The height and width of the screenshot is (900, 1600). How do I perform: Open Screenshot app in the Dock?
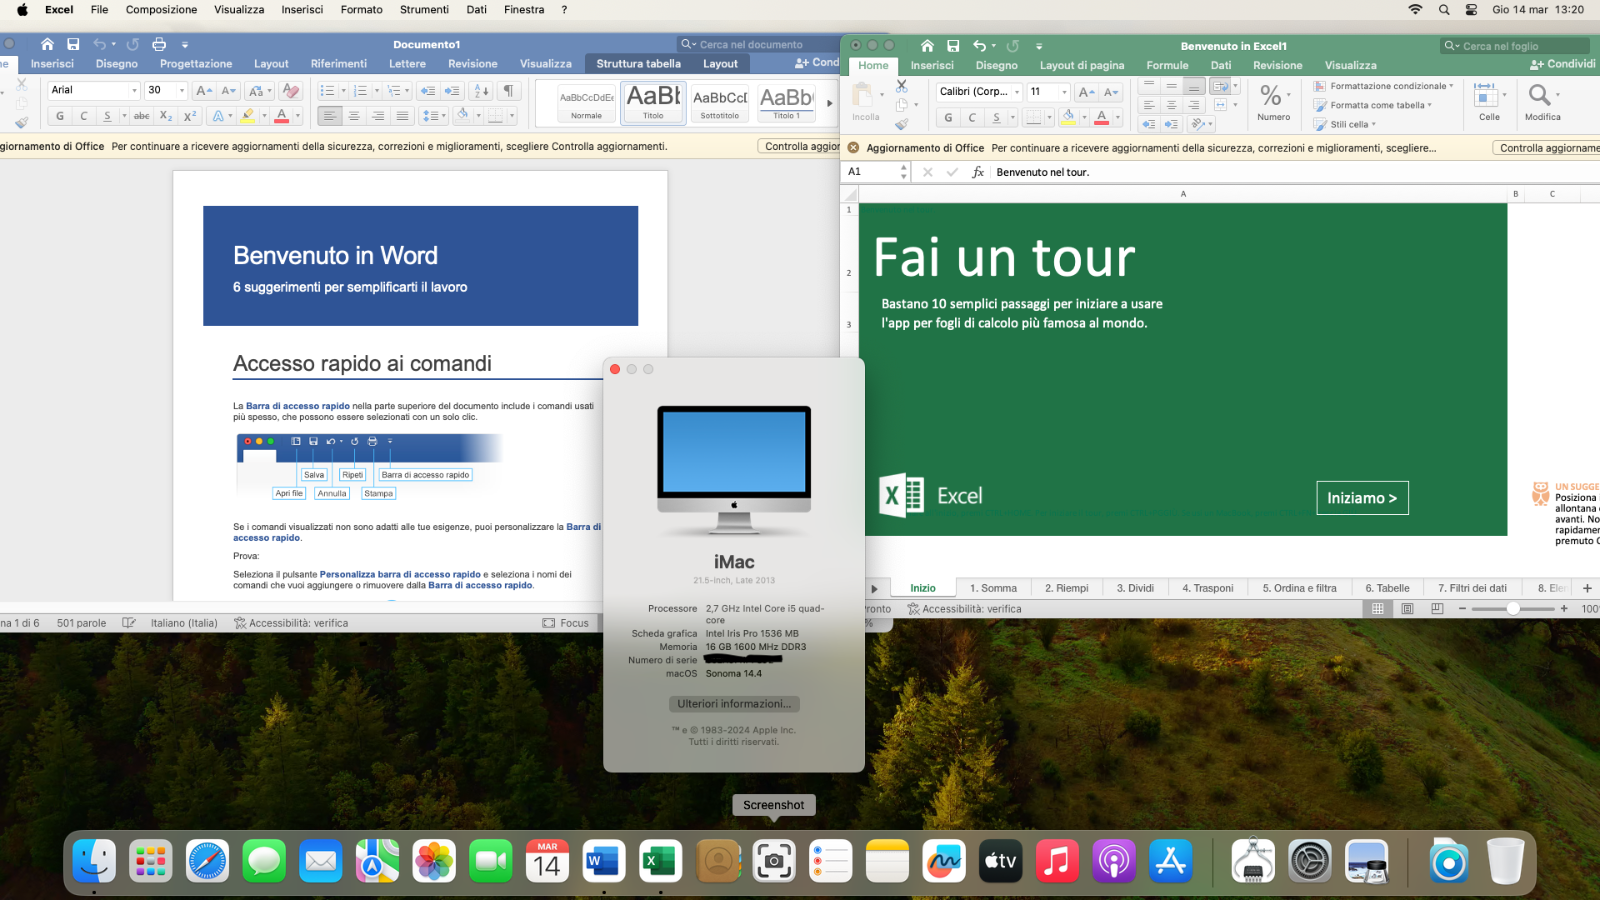click(x=774, y=861)
